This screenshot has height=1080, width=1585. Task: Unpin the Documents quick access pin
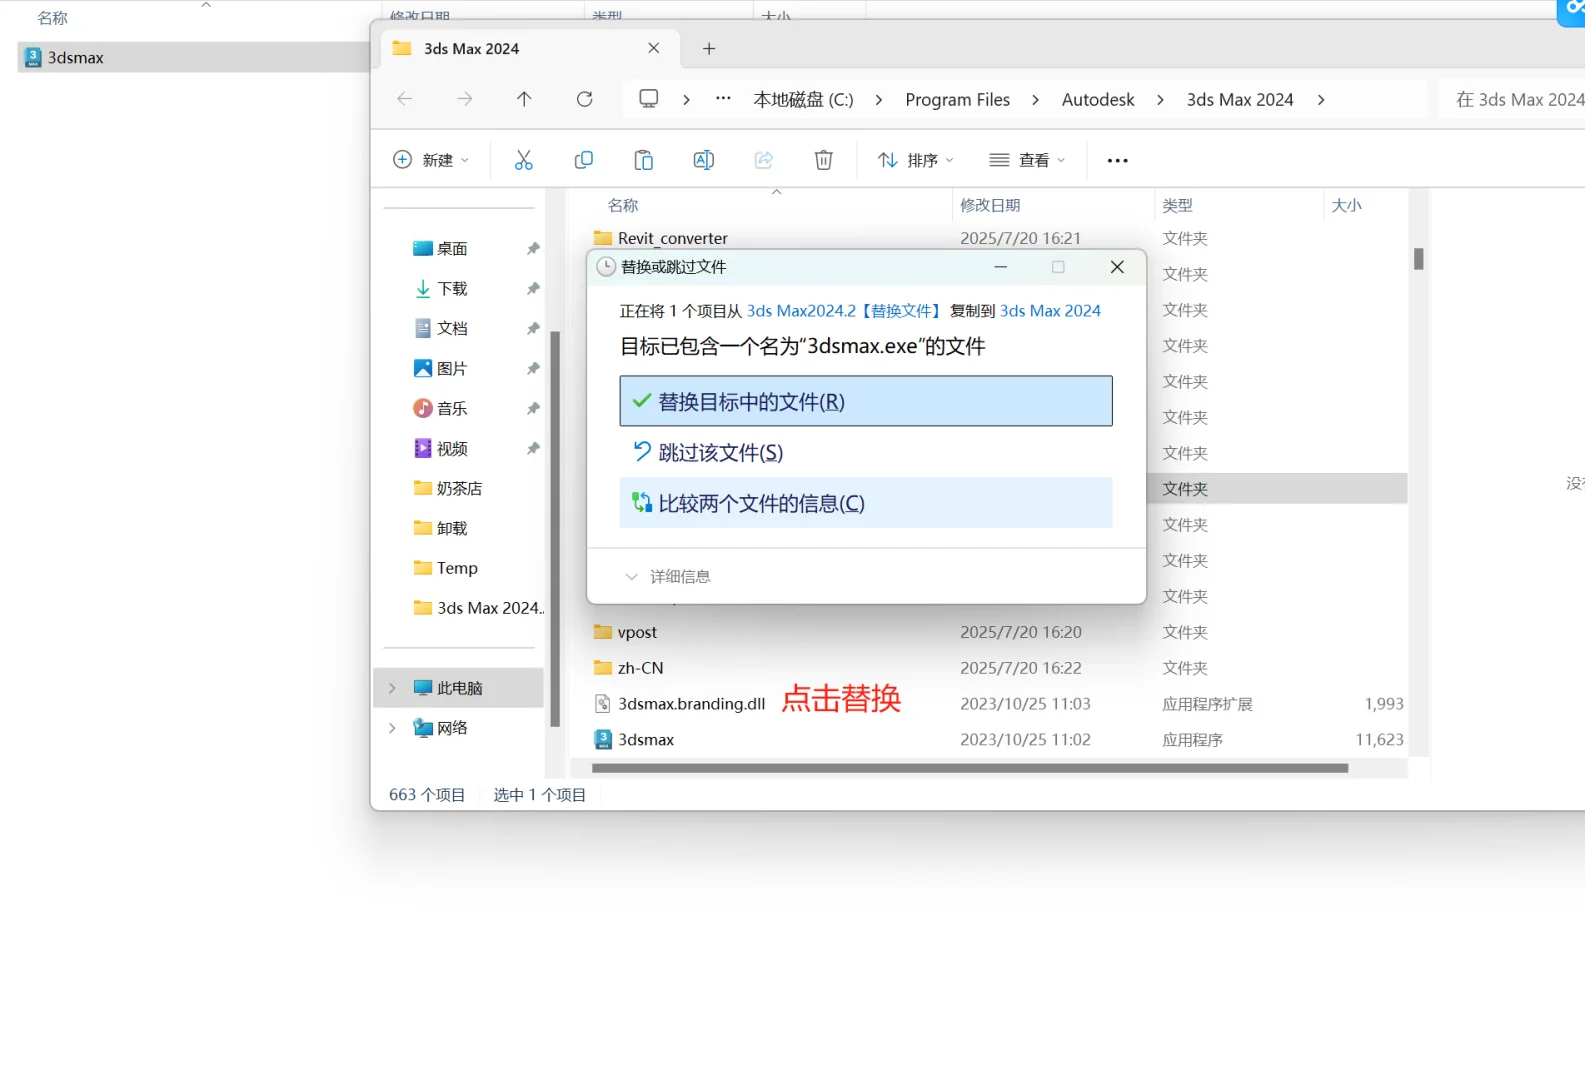(x=533, y=328)
